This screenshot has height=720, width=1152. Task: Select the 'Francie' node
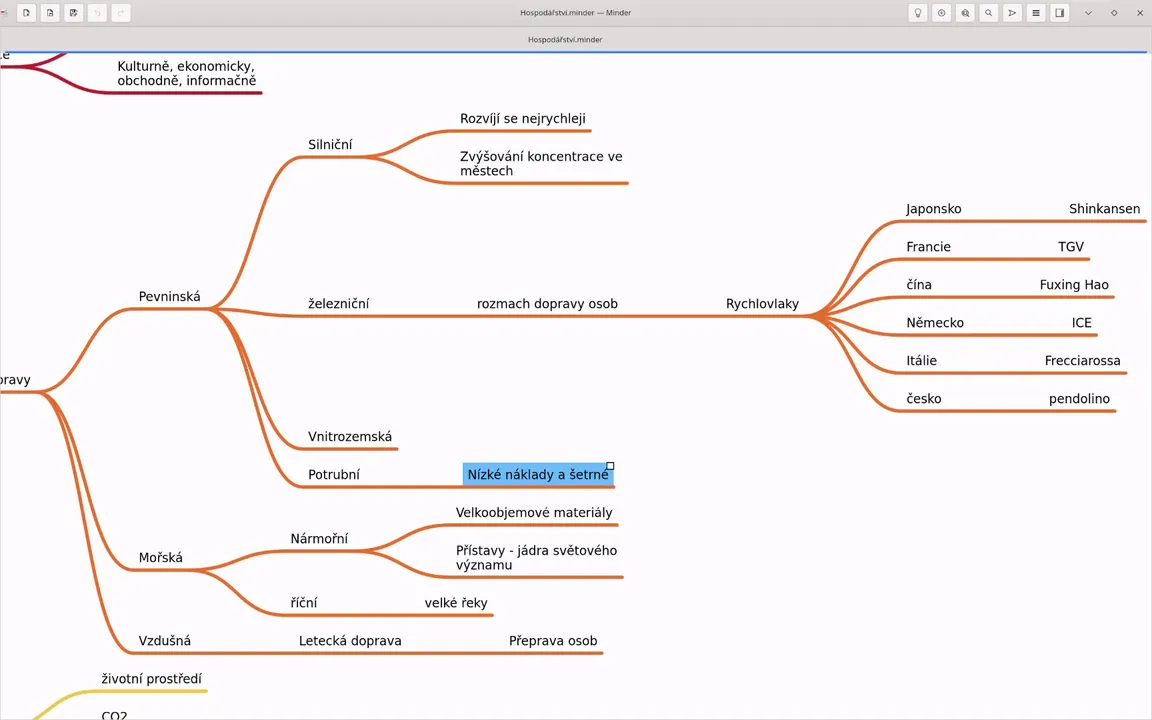929,247
